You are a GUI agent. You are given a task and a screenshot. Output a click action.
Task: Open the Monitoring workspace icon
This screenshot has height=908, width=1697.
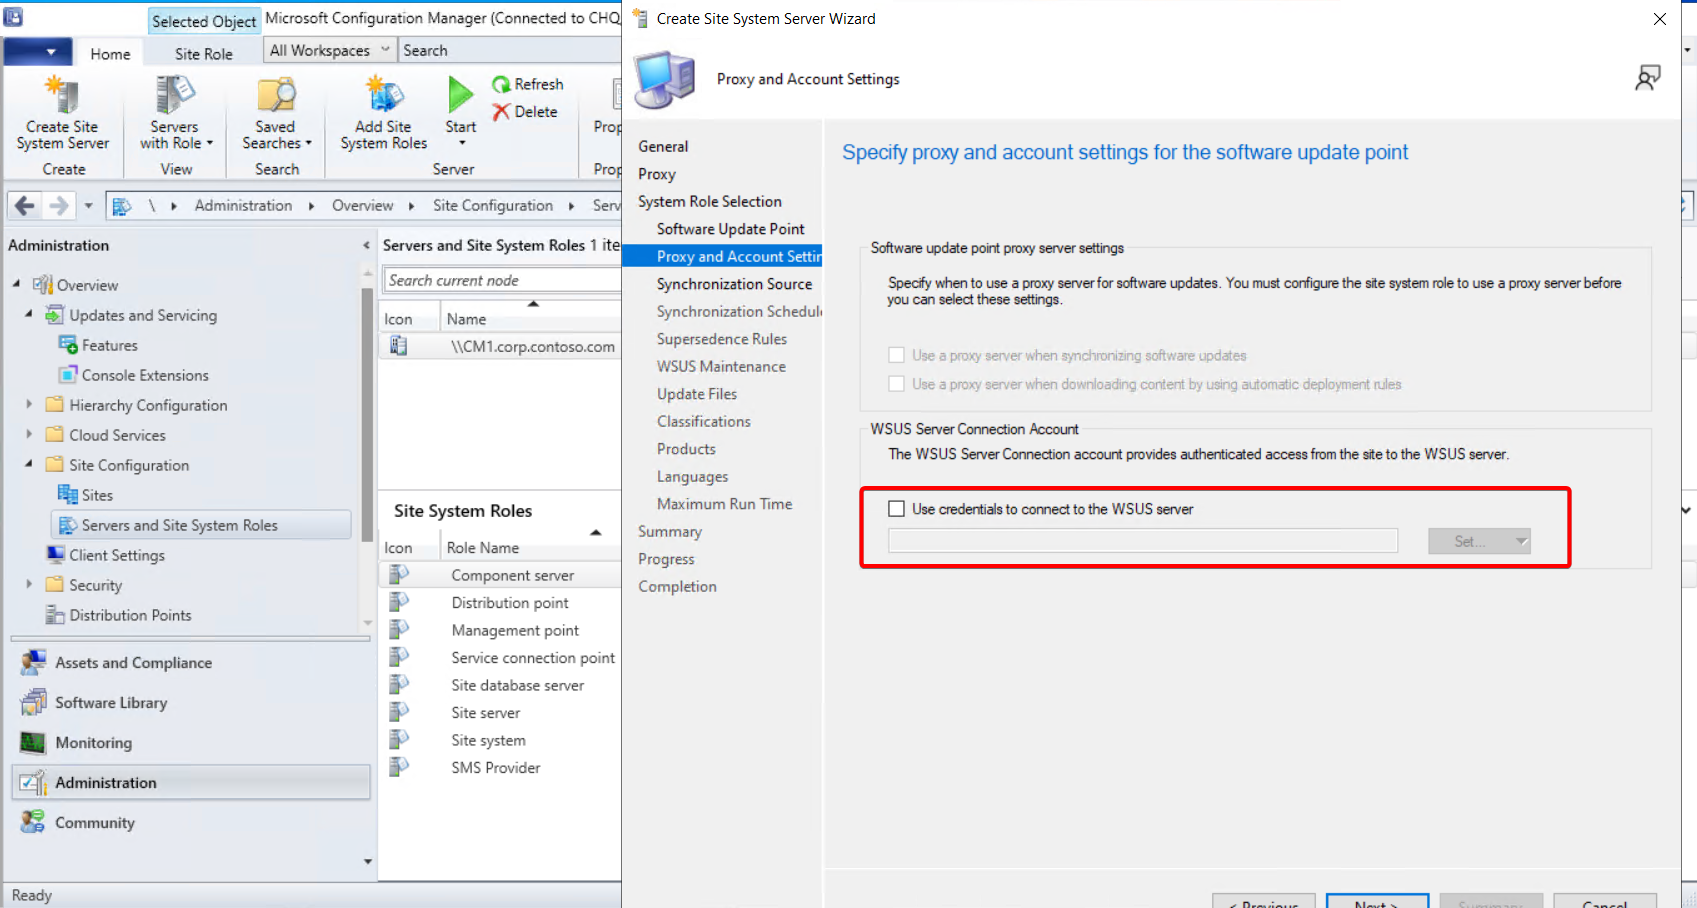click(33, 742)
